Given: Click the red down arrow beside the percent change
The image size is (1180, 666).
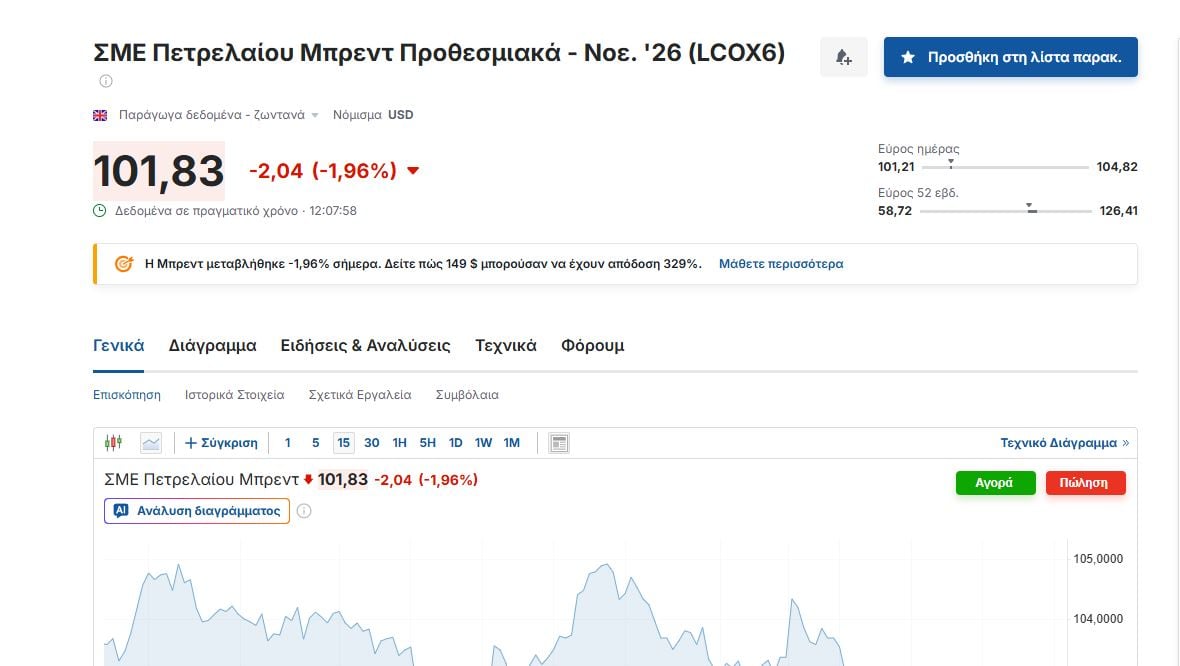Looking at the screenshot, I should [x=413, y=171].
